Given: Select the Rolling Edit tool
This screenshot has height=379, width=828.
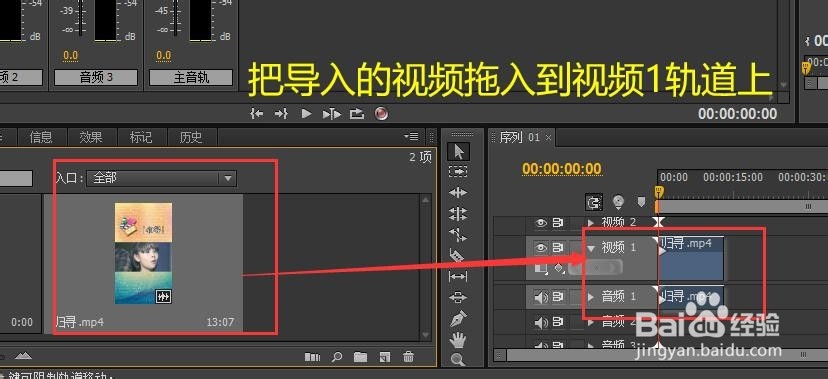Looking at the screenshot, I should [x=458, y=214].
